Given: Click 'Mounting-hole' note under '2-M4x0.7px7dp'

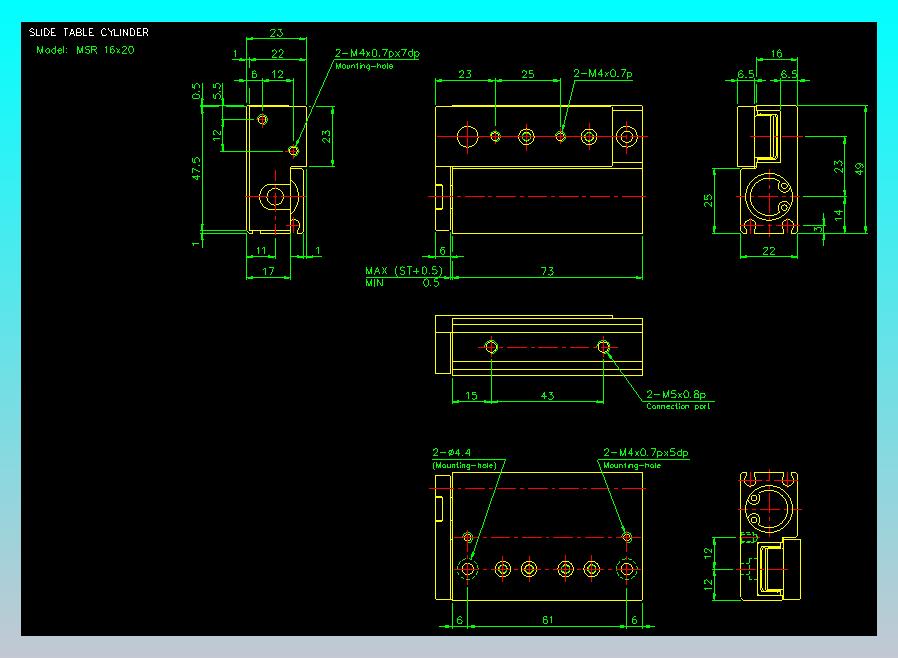Looking at the screenshot, I should tap(364, 66).
